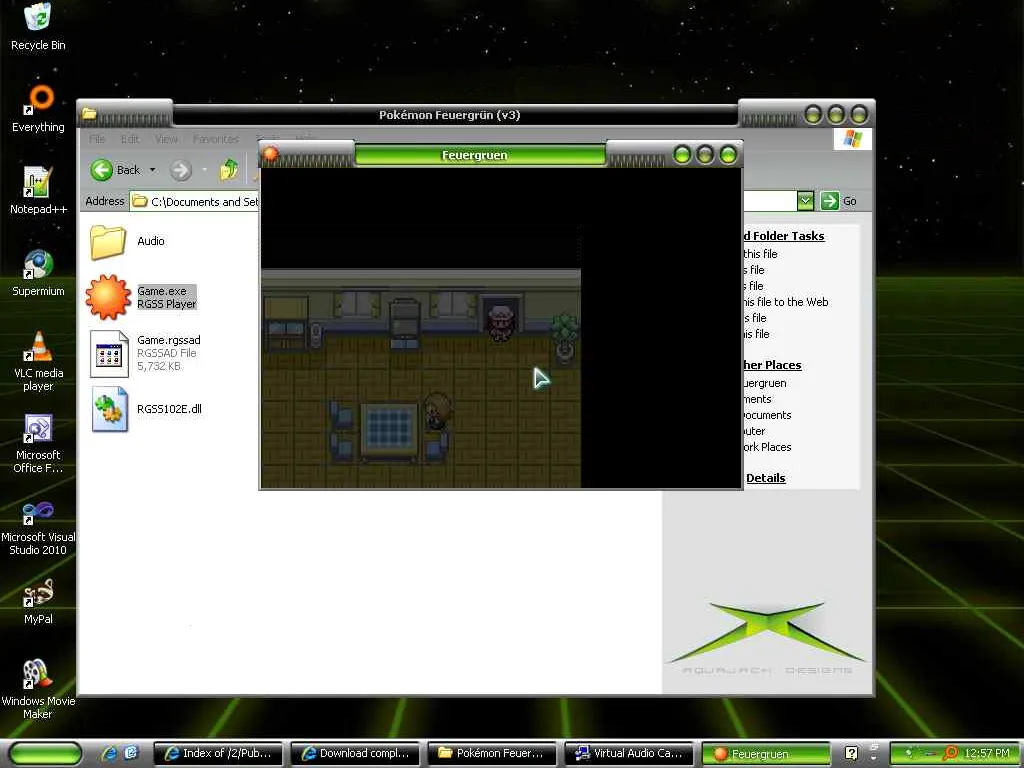Click the Forward arrow in Explorer toolbar
Image resolution: width=1024 pixels, height=768 pixels.
click(181, 170)
